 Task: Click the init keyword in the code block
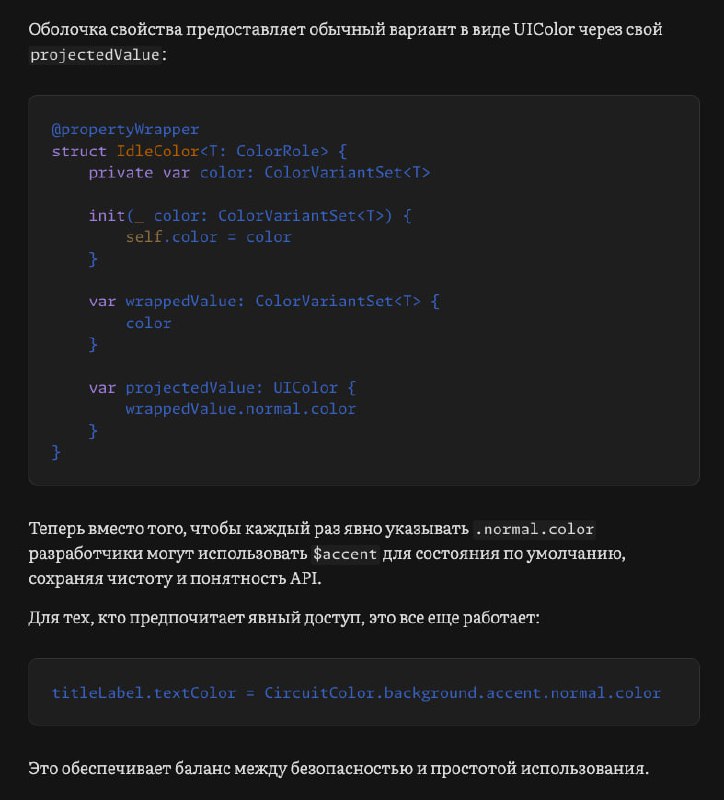pyautogui.click(x=107, y=216)
